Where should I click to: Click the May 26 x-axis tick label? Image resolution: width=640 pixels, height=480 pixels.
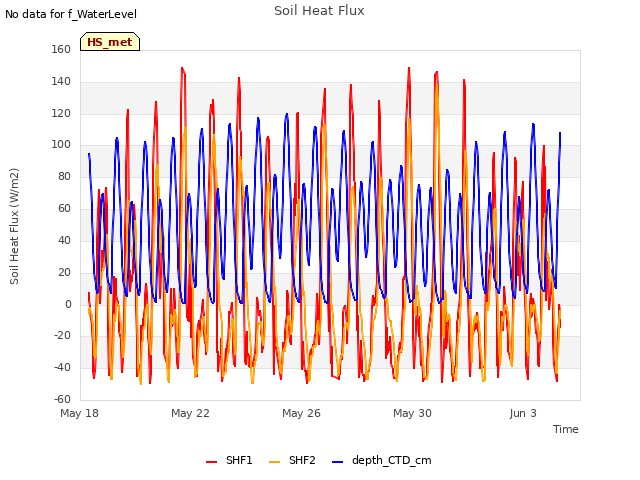[301, 413]
